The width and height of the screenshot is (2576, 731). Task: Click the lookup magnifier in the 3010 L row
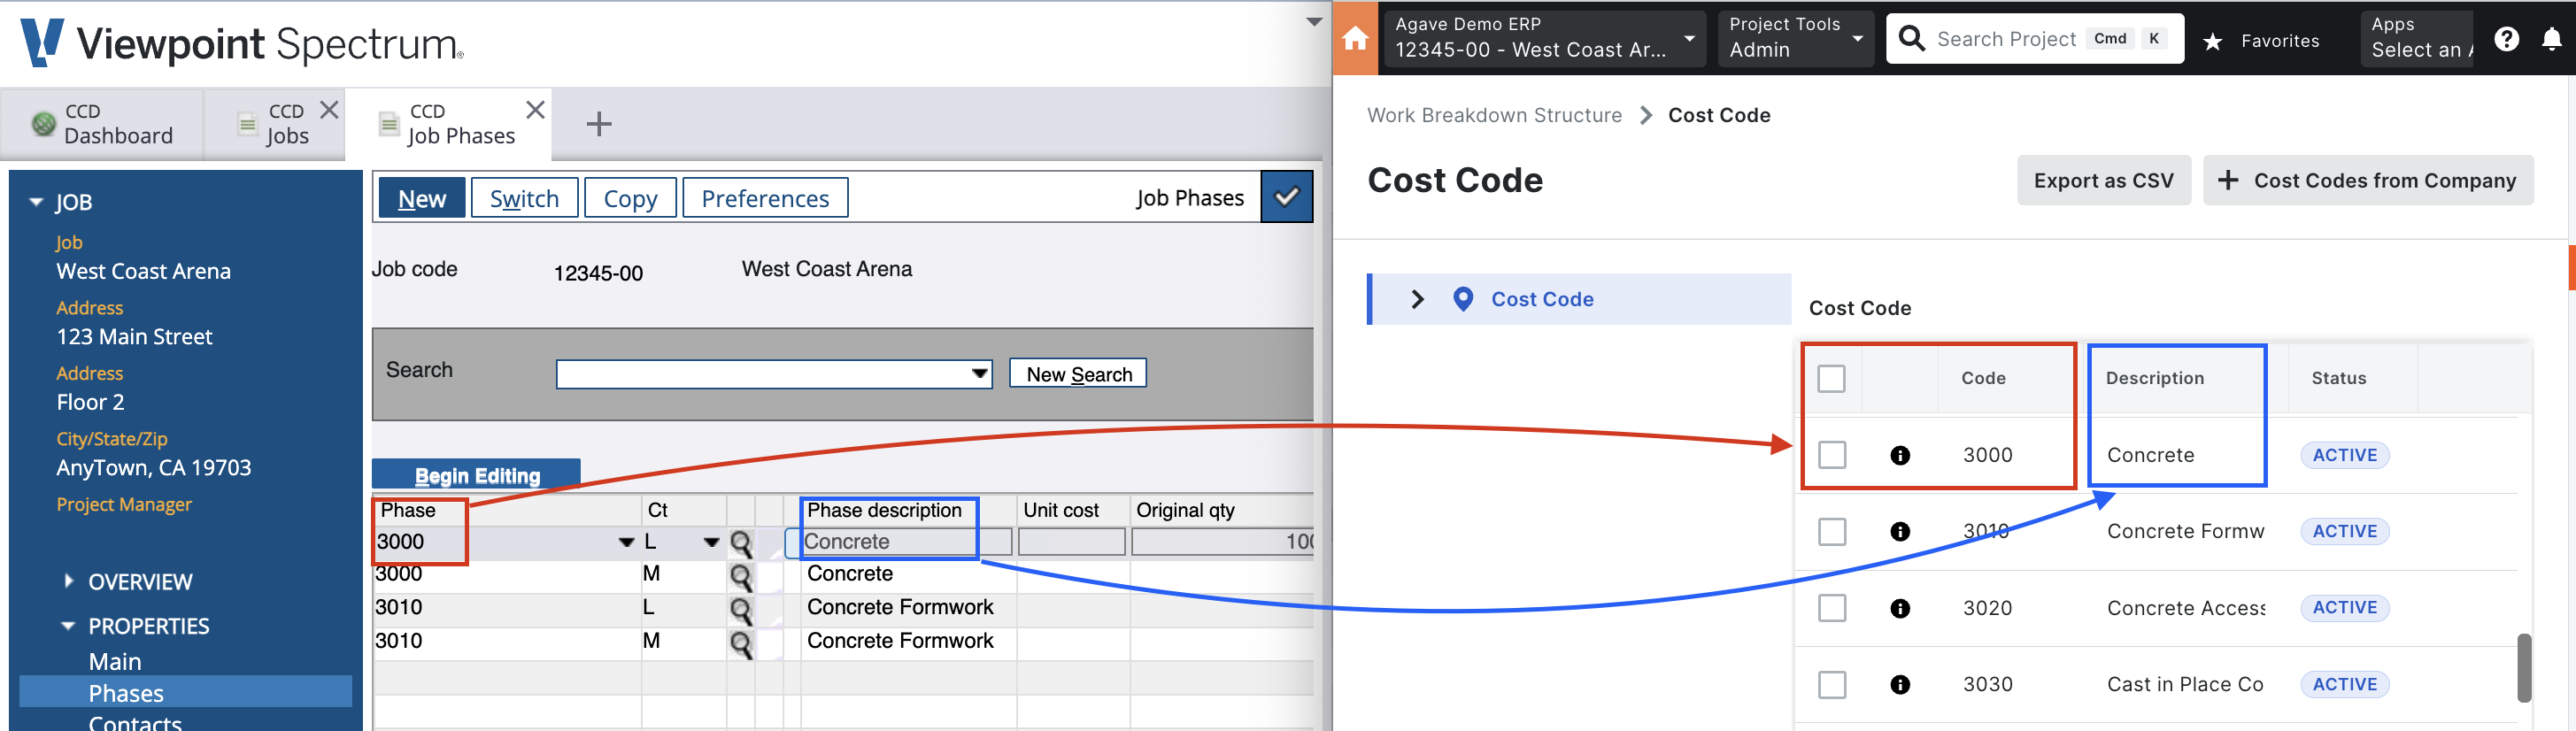click(740, 610)
